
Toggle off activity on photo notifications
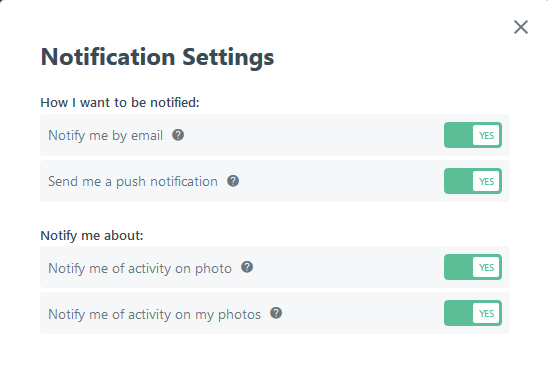(x=473, y=267)
